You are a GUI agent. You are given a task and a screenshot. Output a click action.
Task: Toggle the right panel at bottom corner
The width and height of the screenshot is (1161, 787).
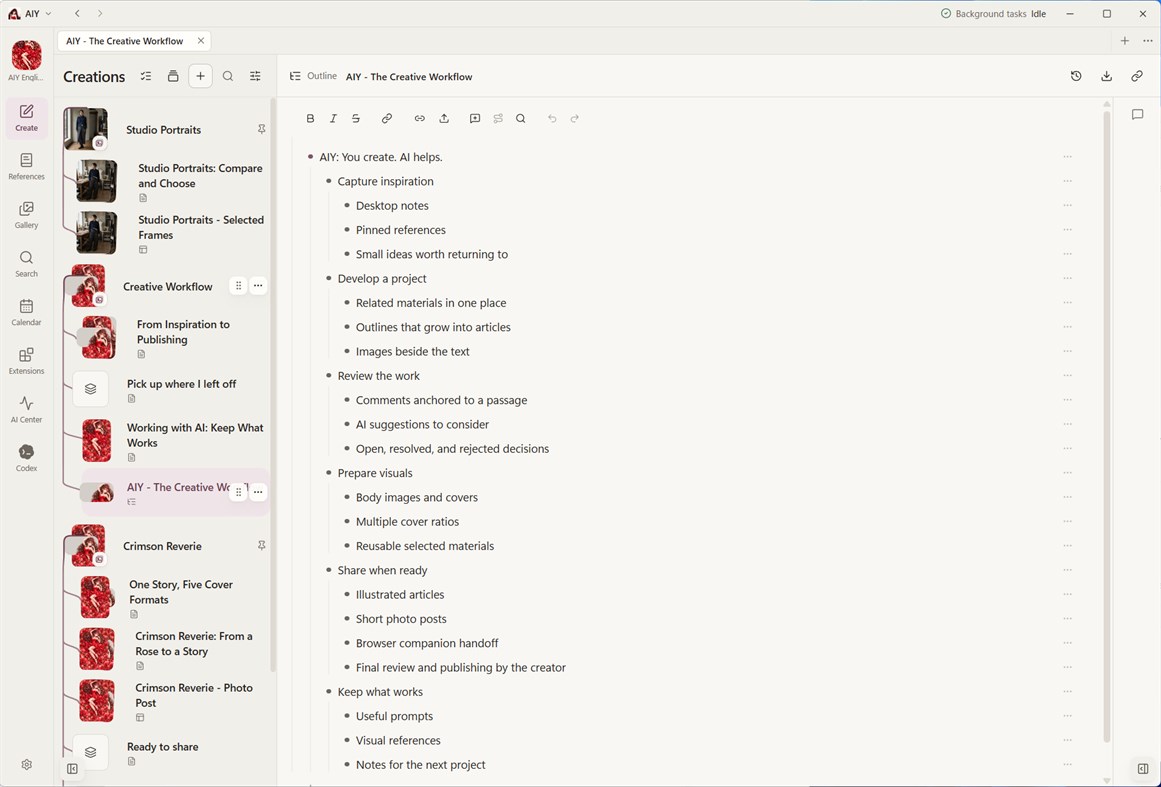[1143, 768]
